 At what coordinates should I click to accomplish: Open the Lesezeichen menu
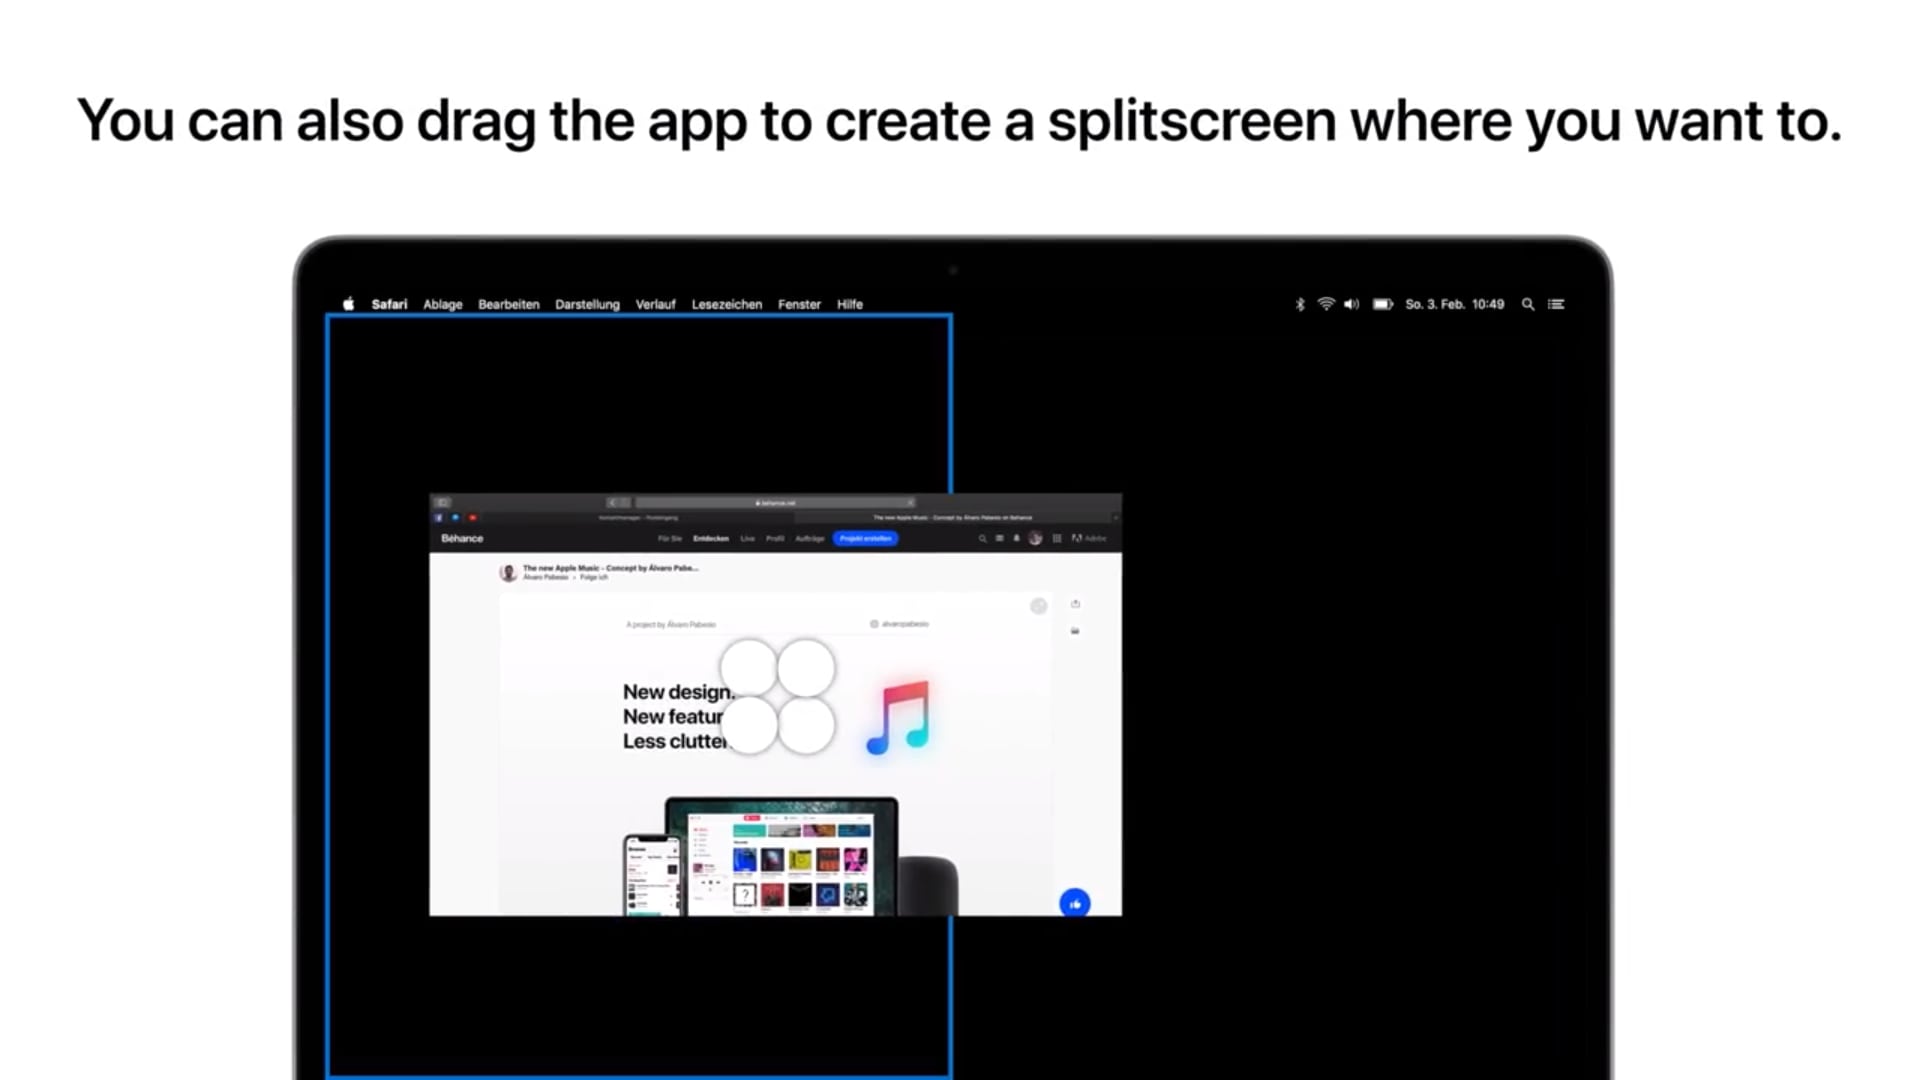[726, 304]
